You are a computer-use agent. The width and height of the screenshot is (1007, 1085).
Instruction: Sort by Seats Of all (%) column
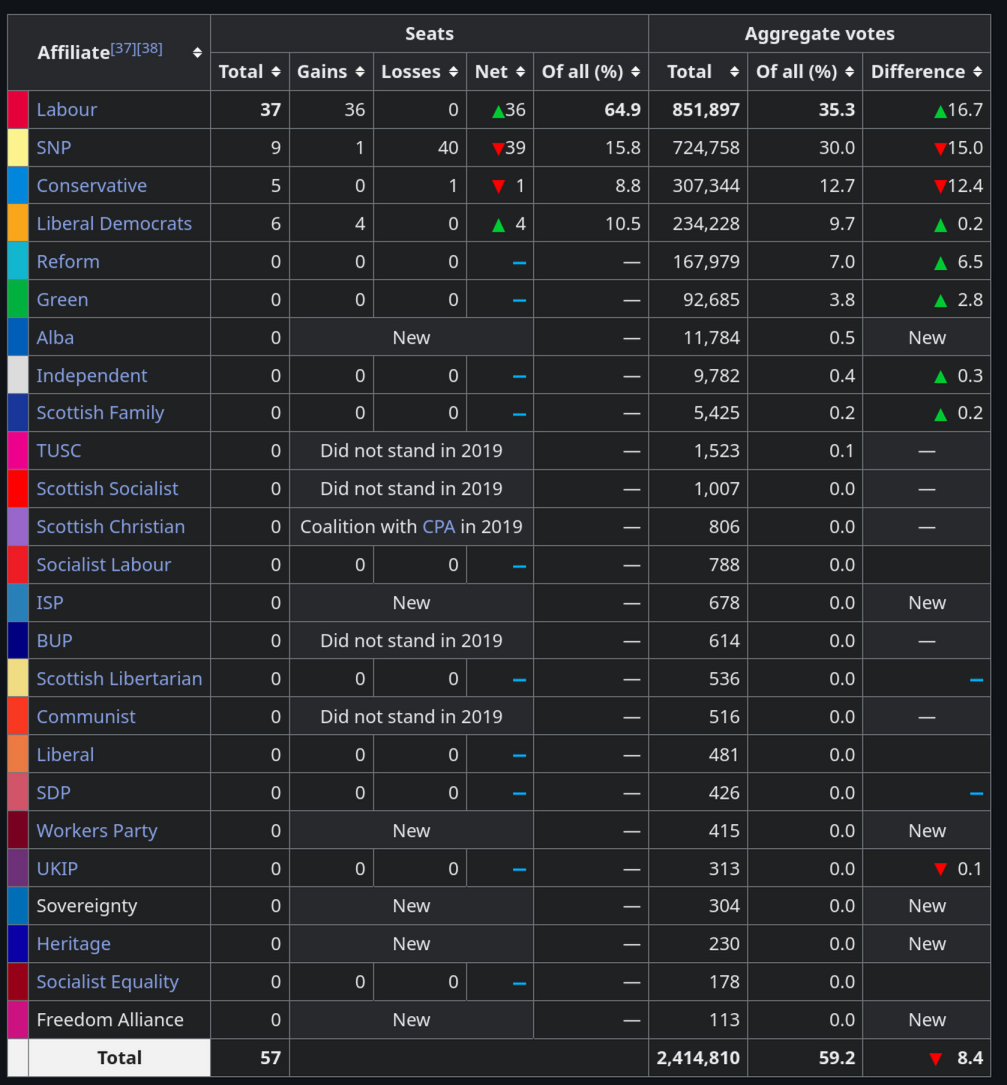[635, 72]
